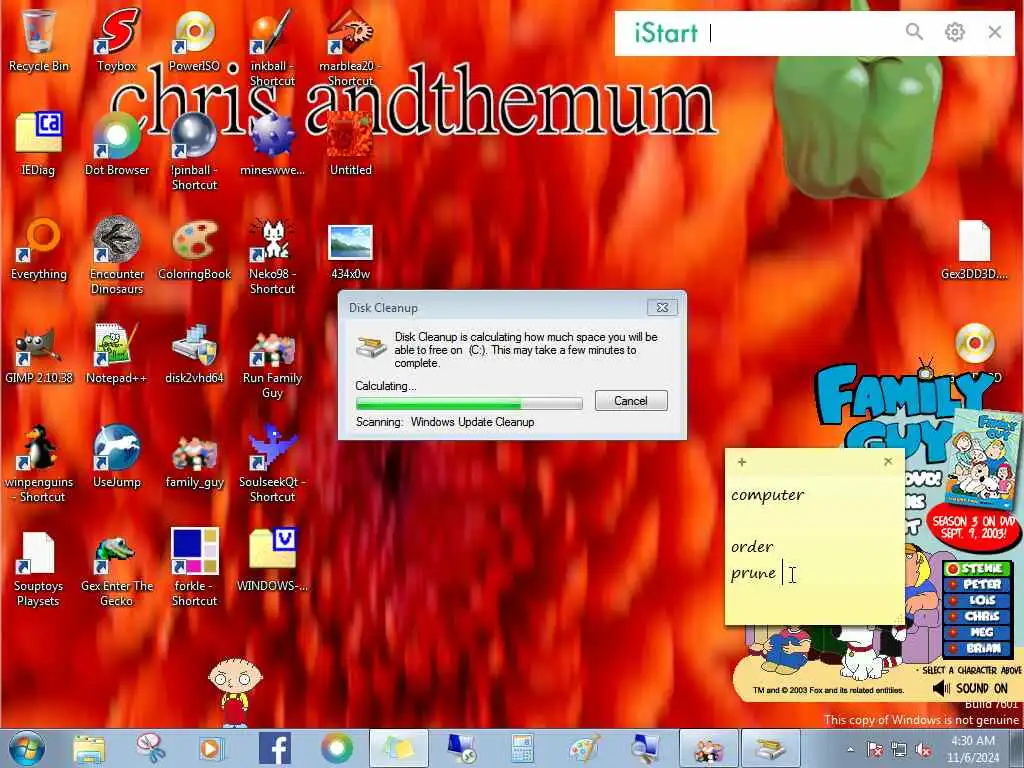
Task: Open the Windows Start menu orb
Action: pos(27,748)
